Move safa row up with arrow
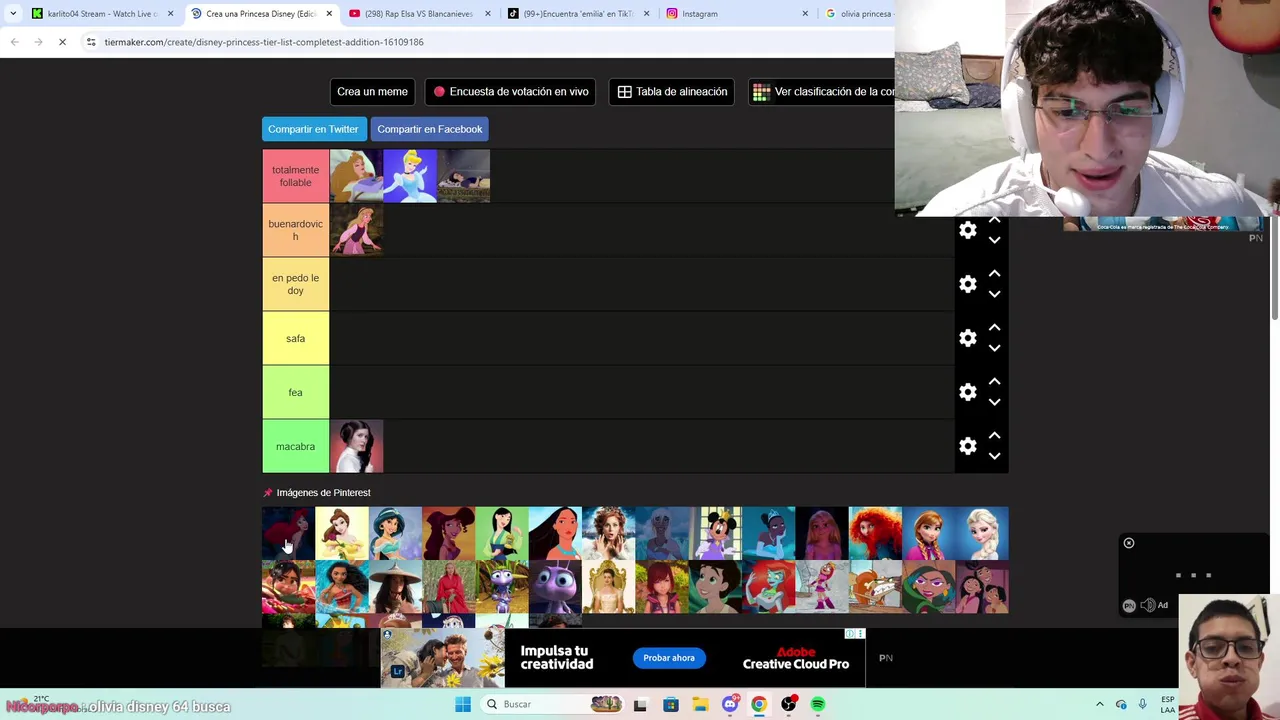 coord(994,327)
